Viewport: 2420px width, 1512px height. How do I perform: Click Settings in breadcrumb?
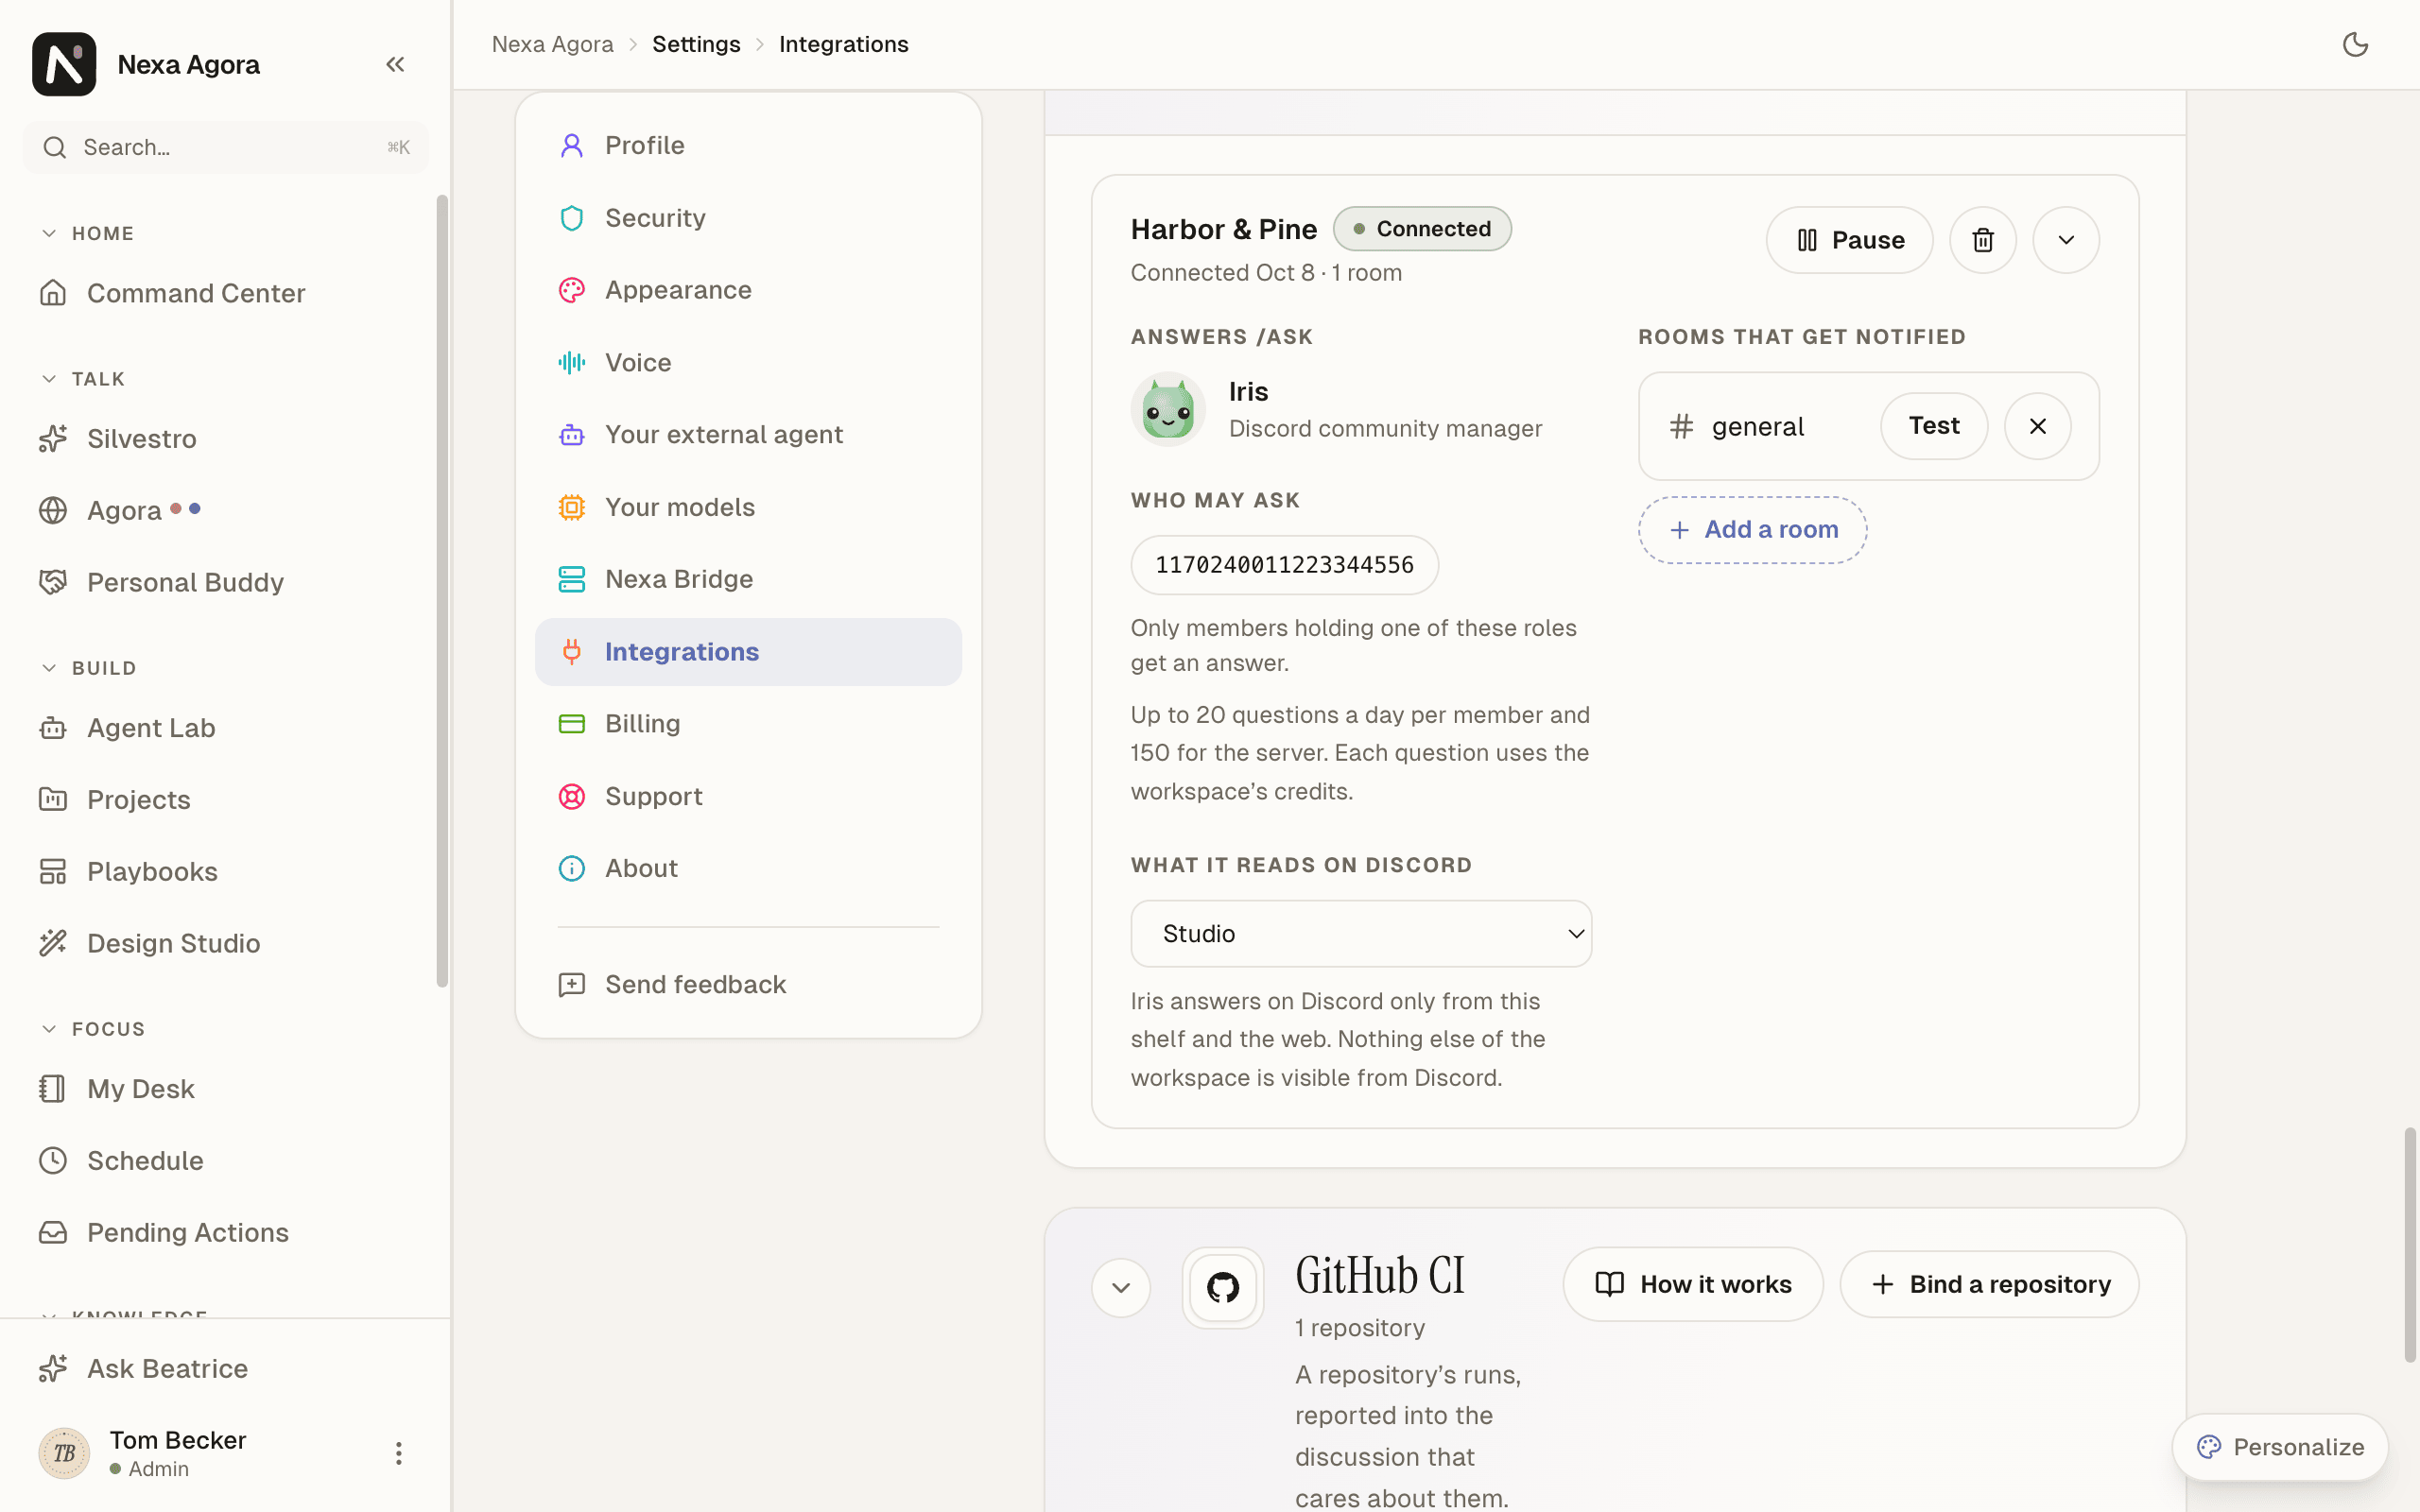(696, 44)
